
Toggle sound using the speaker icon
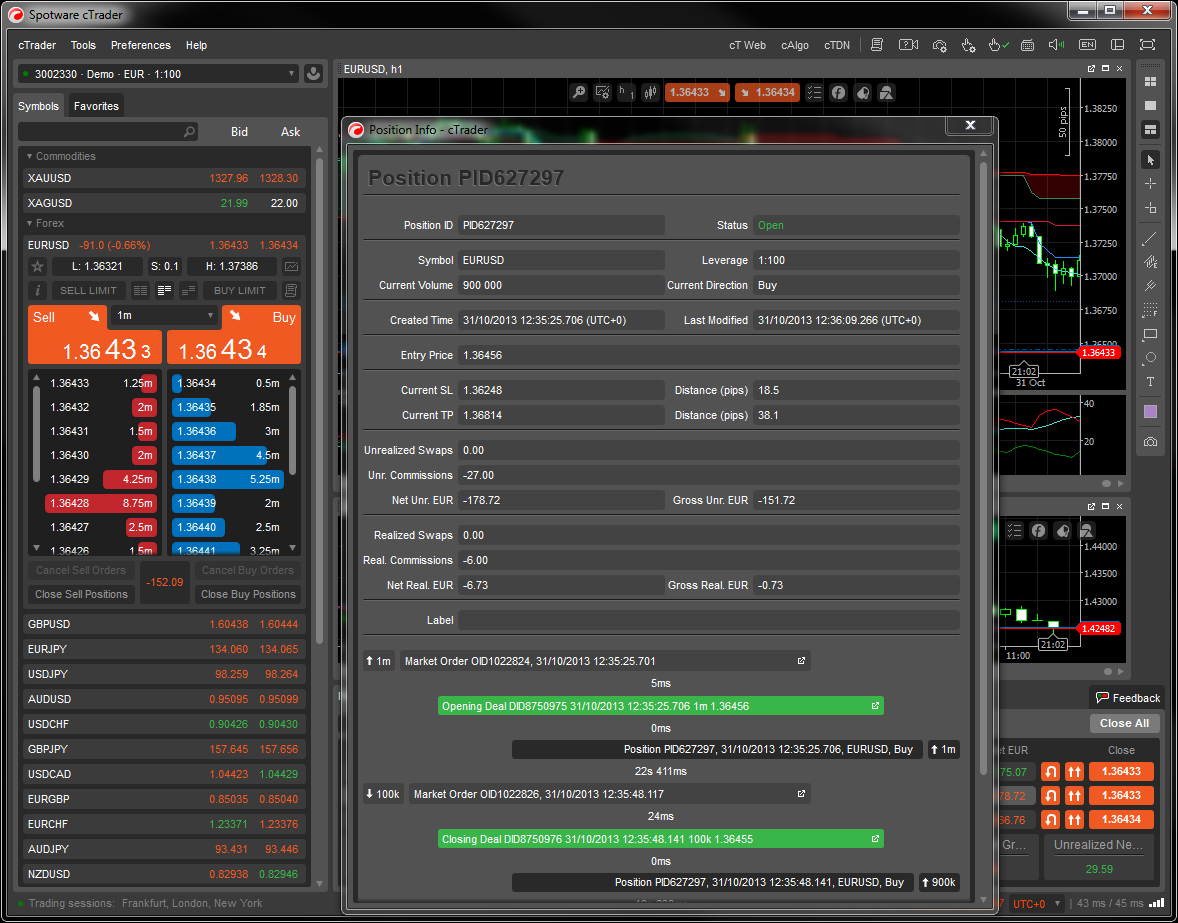click(x=1055, y=45)
